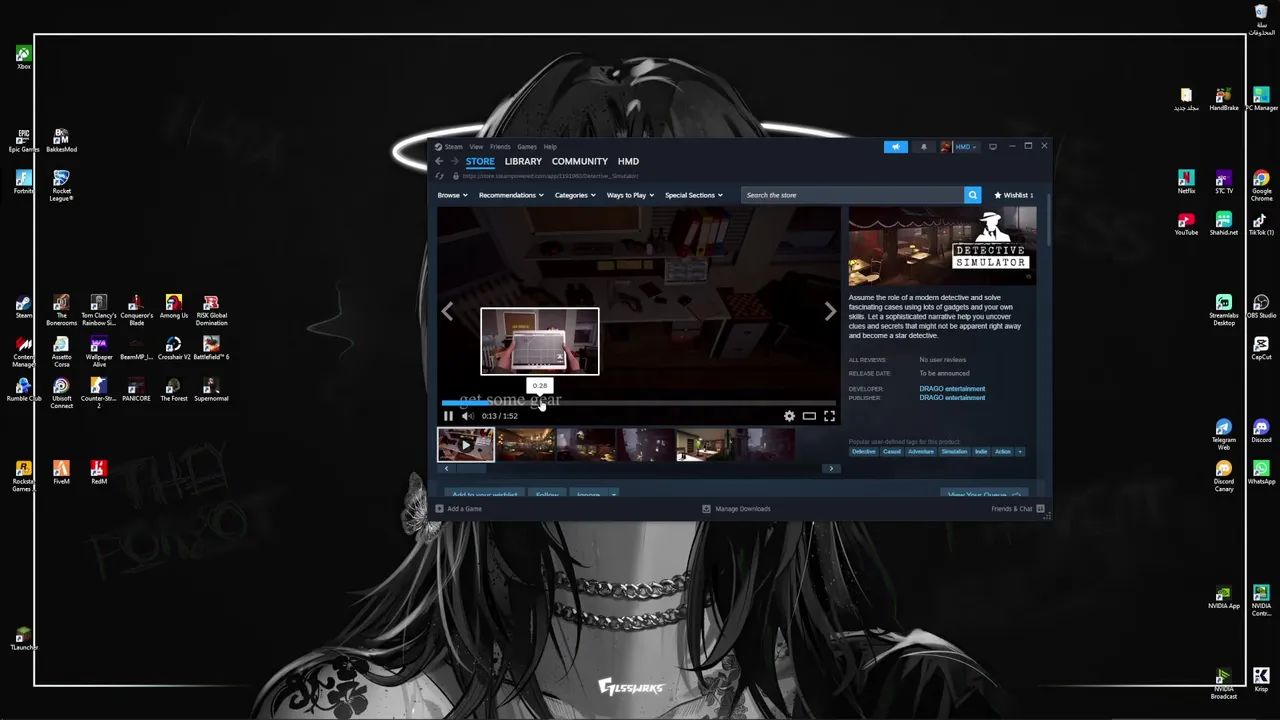The height and width of the screenshot is (720, 1280).
Task: Open the Discord desktop shortcut
Action: [x=1261, y=432]
